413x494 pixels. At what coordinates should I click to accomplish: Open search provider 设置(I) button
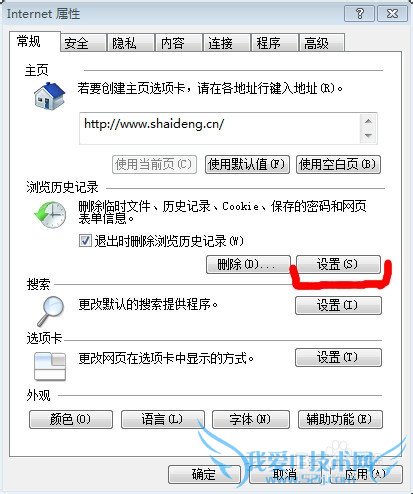(338, 305)
